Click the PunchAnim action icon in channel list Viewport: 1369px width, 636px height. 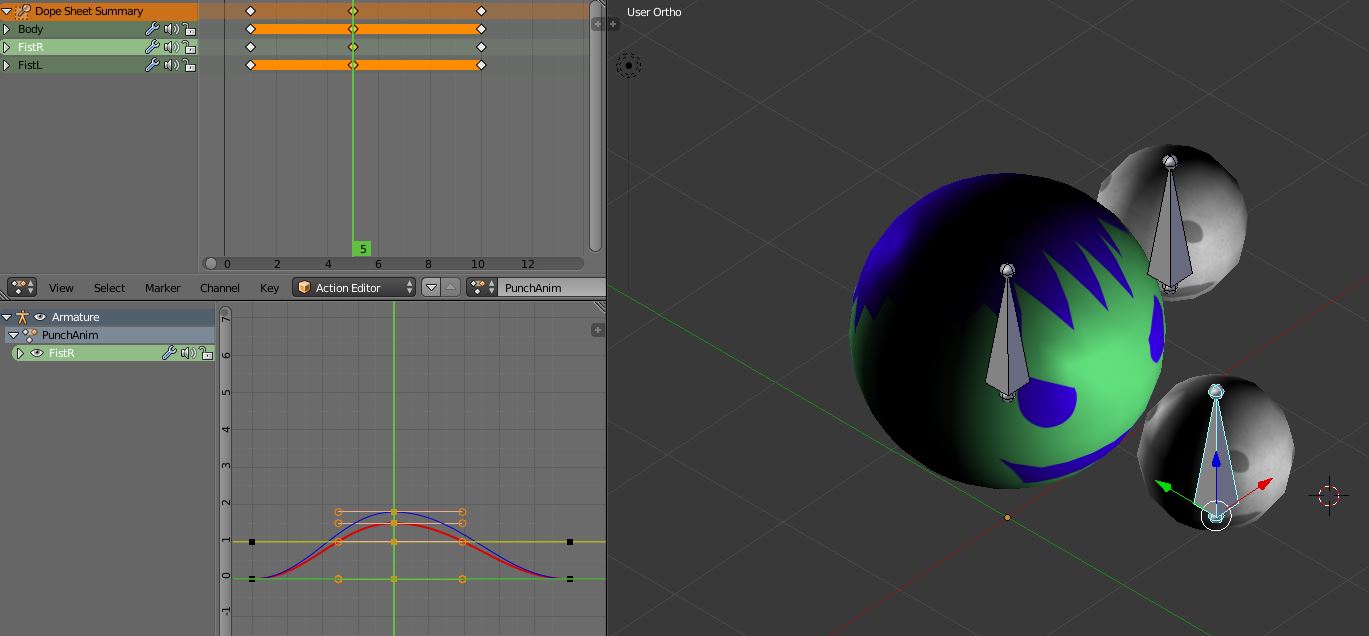point(30,335)
